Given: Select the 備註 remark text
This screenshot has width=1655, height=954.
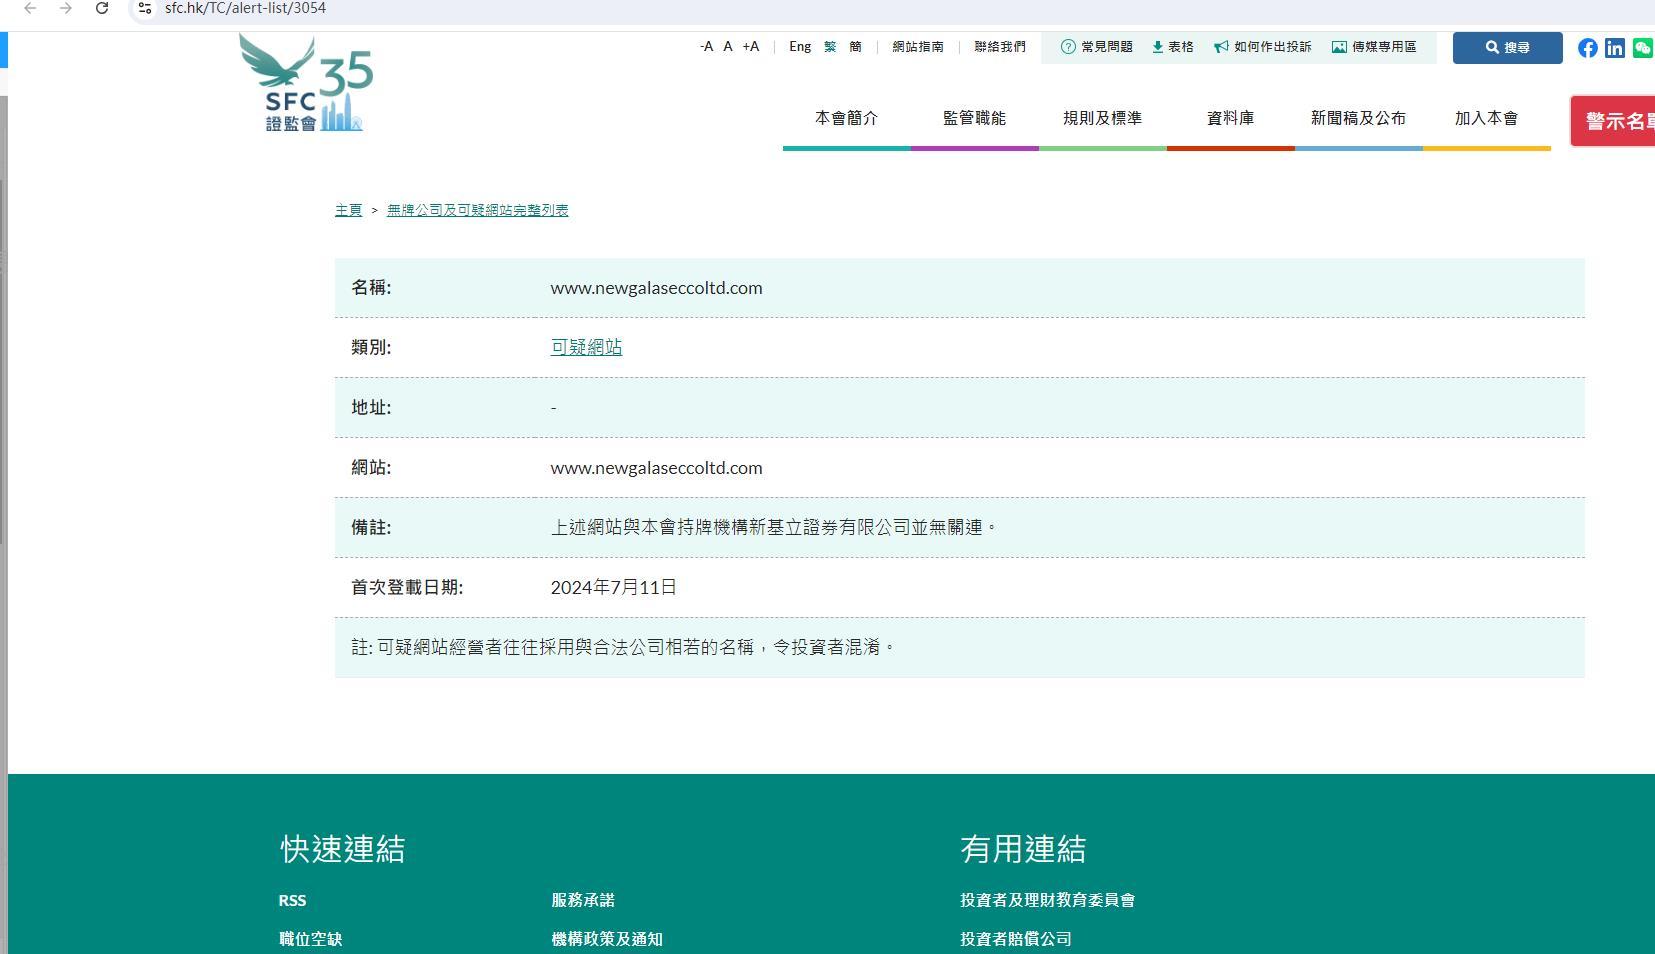Looking at the screenshot, I should pos(773,527).
